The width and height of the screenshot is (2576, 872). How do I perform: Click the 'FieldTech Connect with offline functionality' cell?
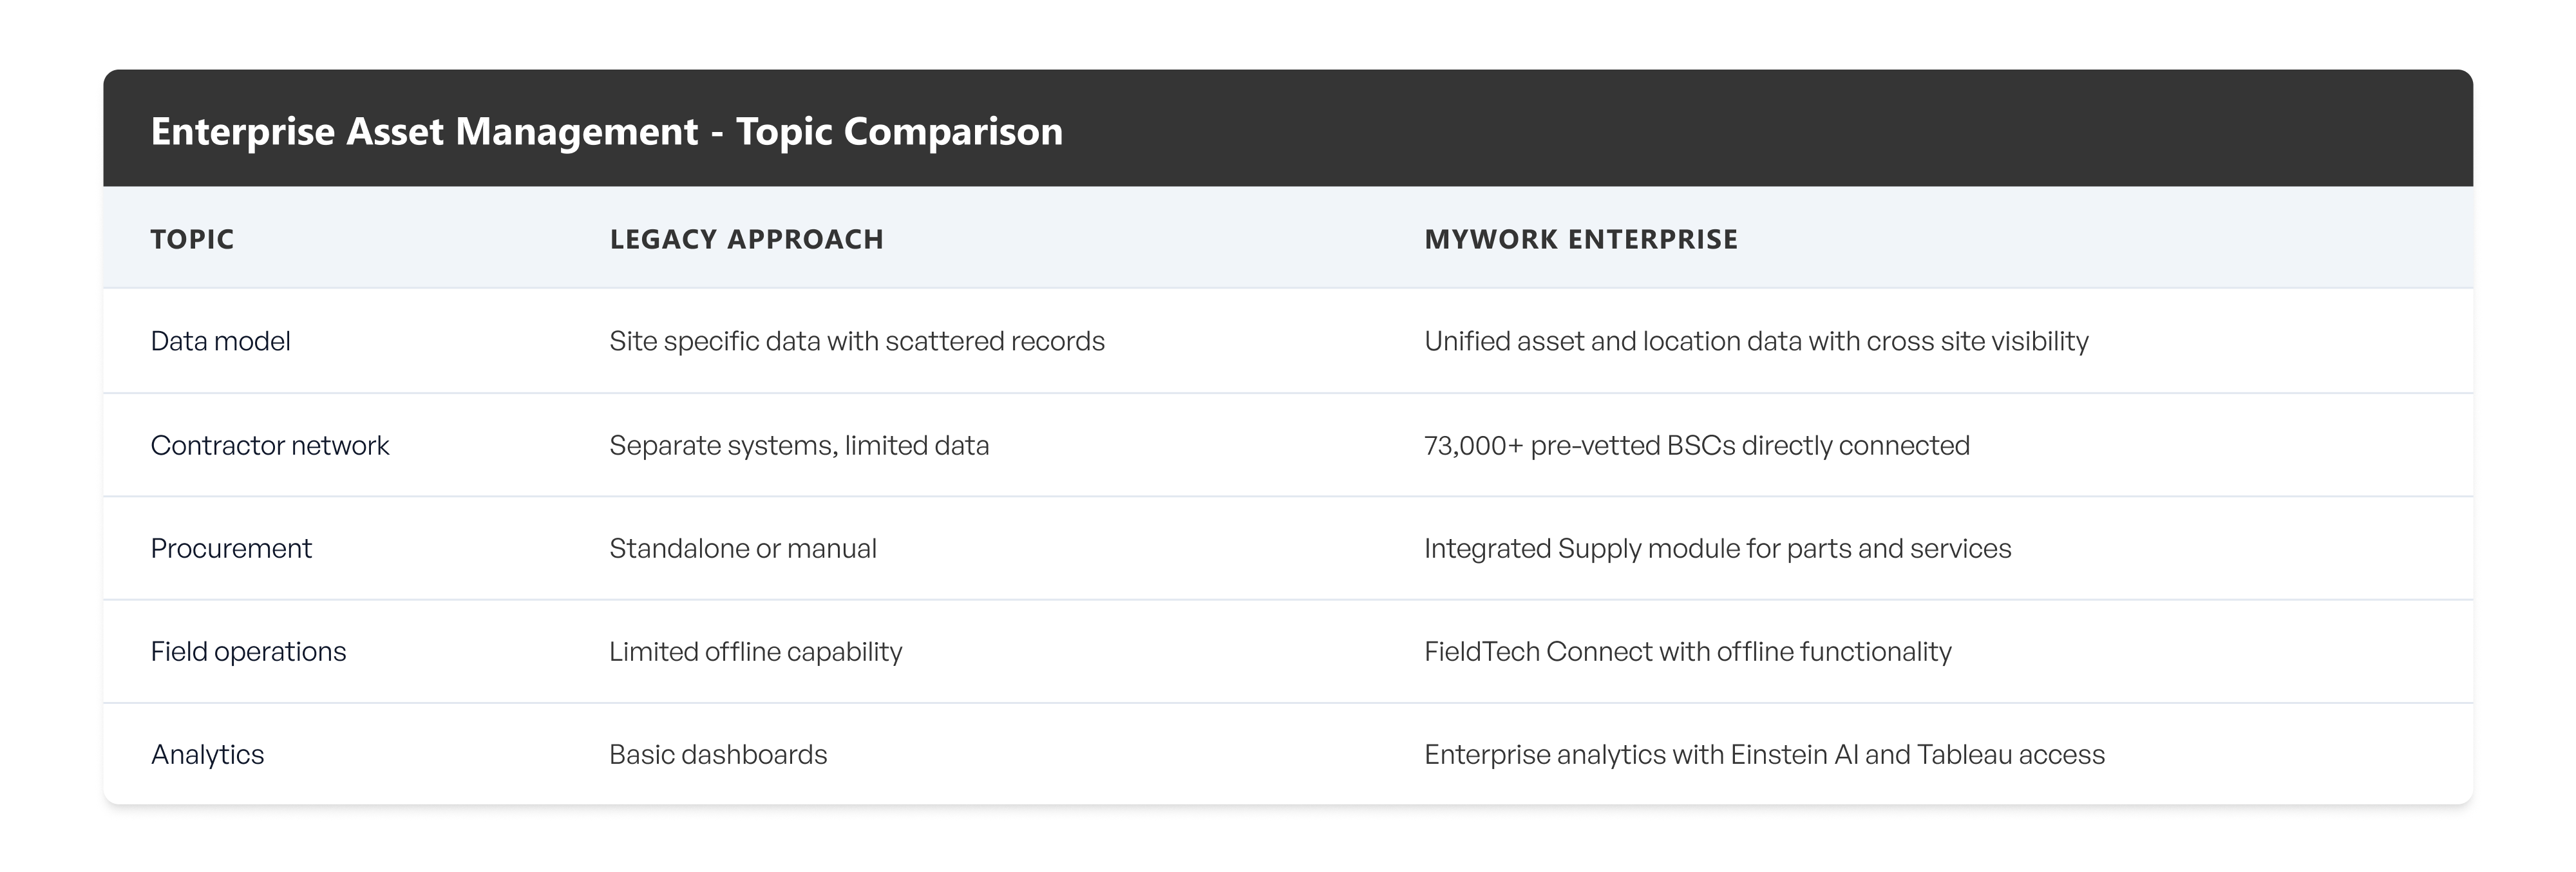[1687, 651]
